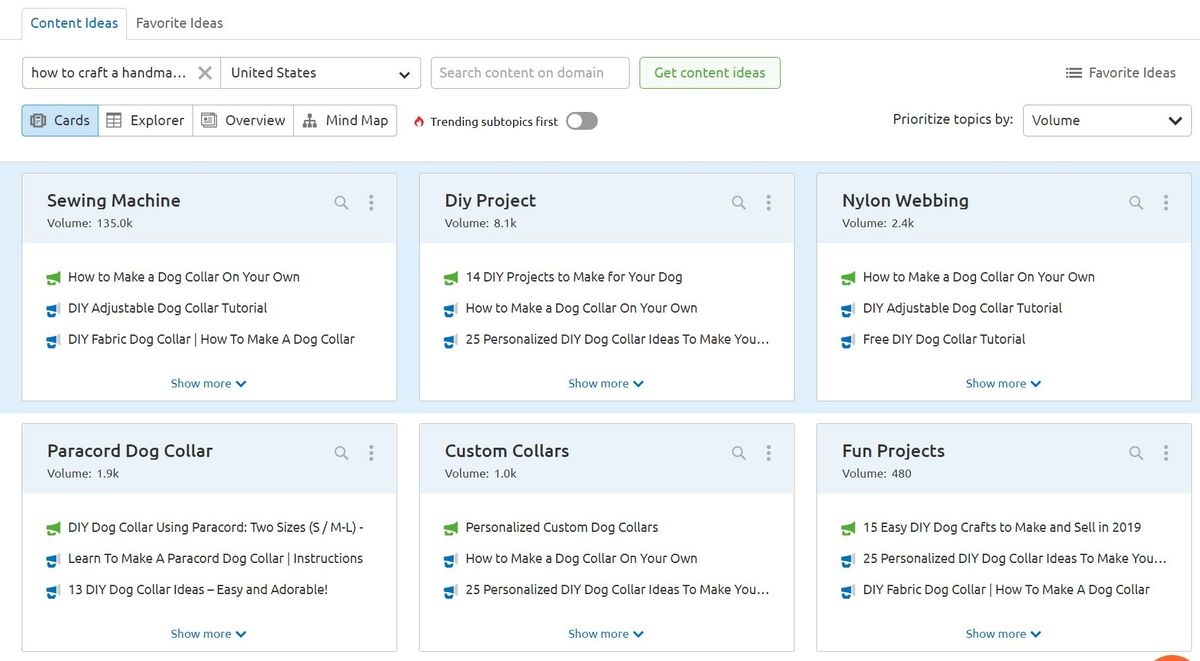
Task: Open the Sewing Machine card options menu
Action: (371, 202)
